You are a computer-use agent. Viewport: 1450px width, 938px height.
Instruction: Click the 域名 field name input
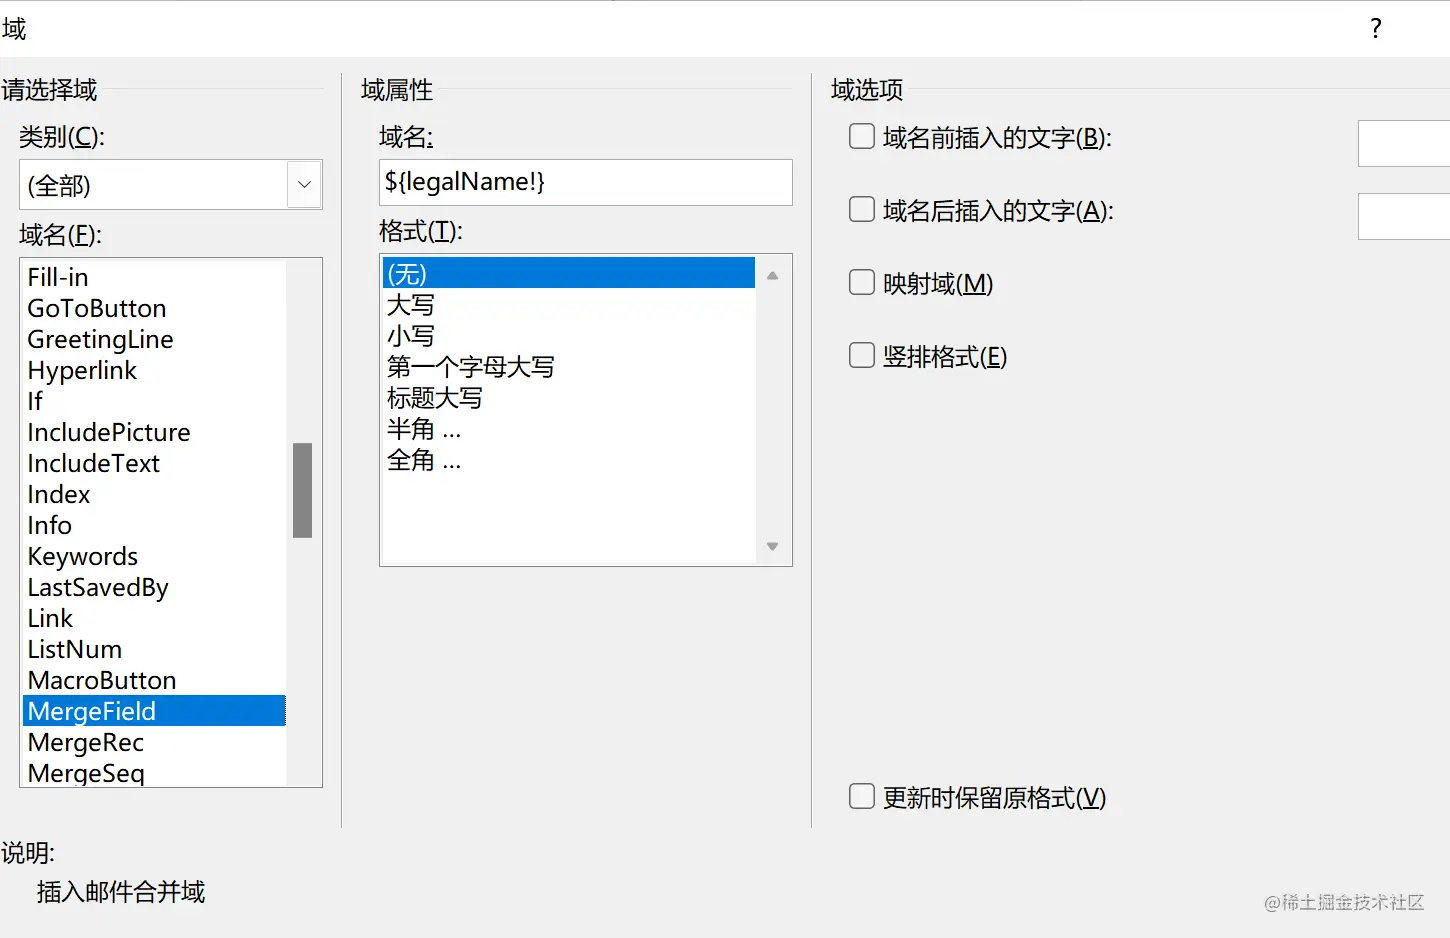tap(585, 182)
